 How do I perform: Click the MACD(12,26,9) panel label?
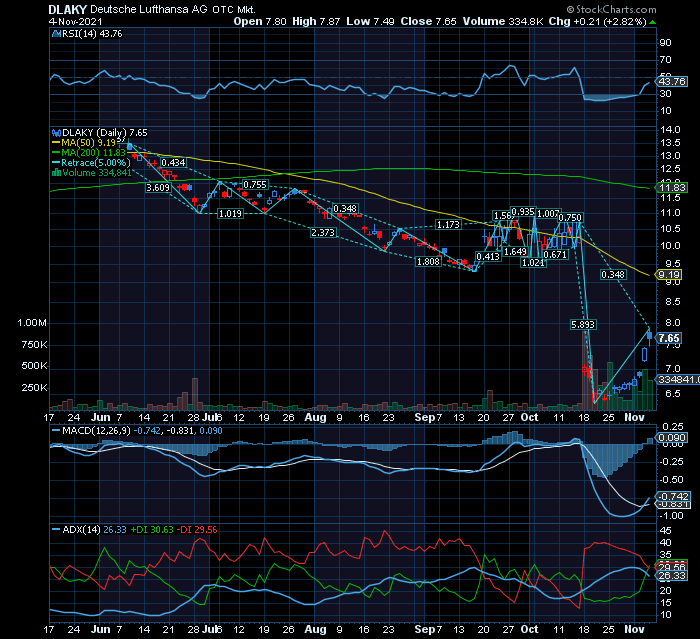pos(97,431)
